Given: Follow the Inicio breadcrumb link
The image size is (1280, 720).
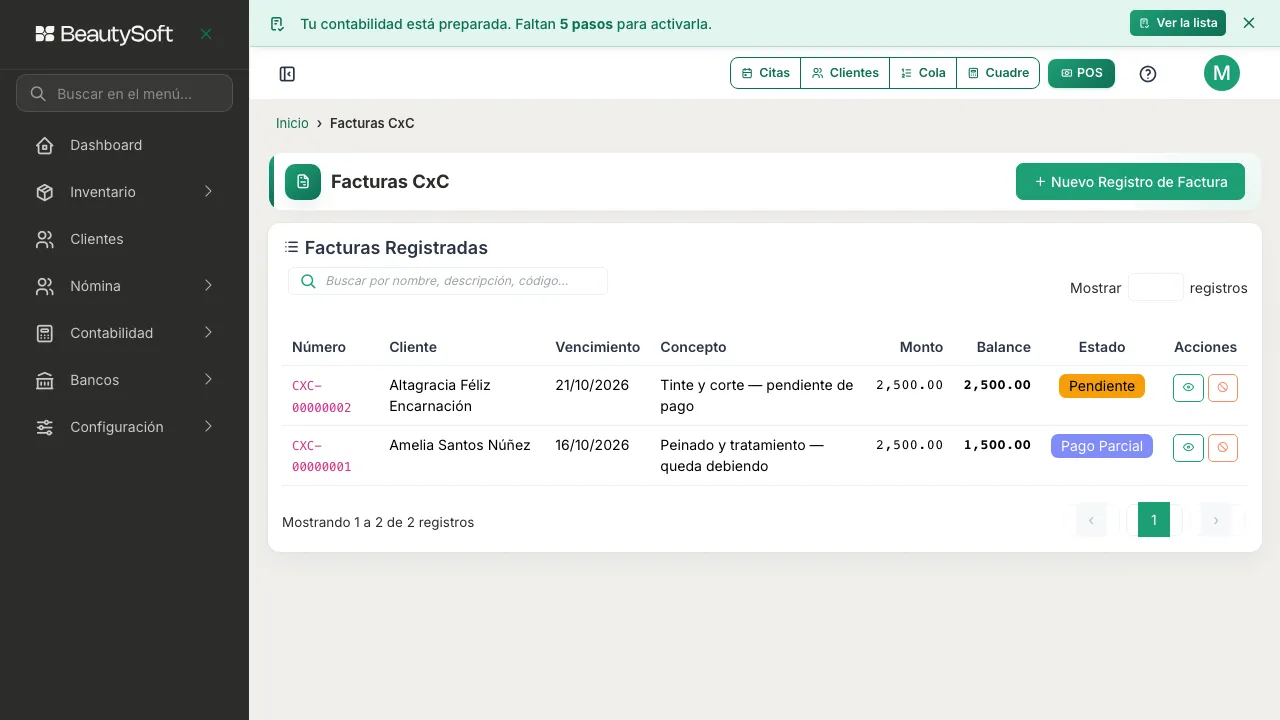Looking at the screenshot, I should click(x=292, y=123).
